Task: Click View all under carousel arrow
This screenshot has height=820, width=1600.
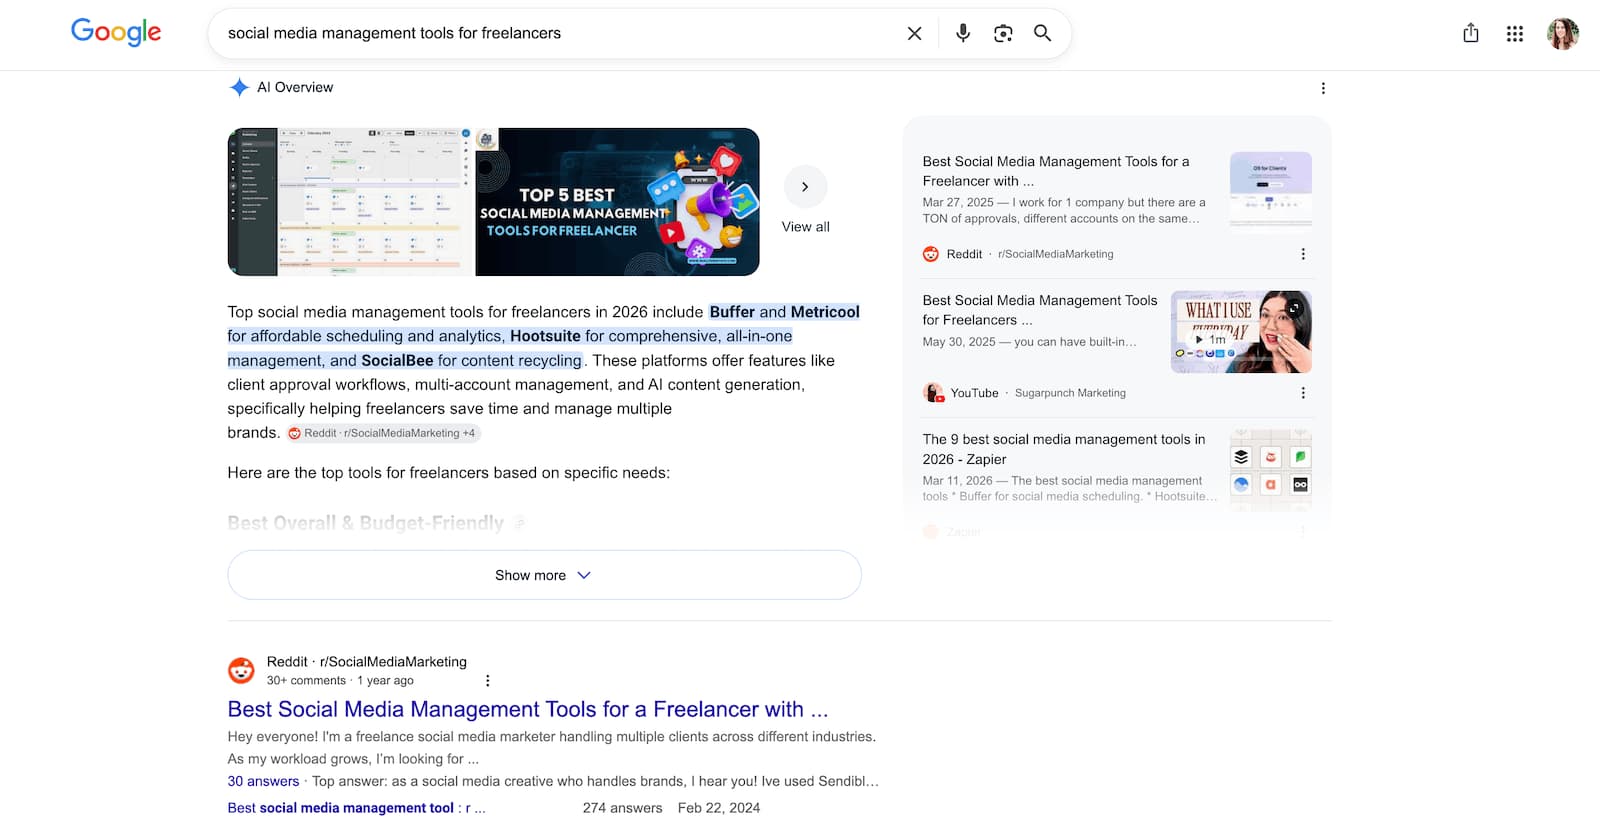Action: 805,227
